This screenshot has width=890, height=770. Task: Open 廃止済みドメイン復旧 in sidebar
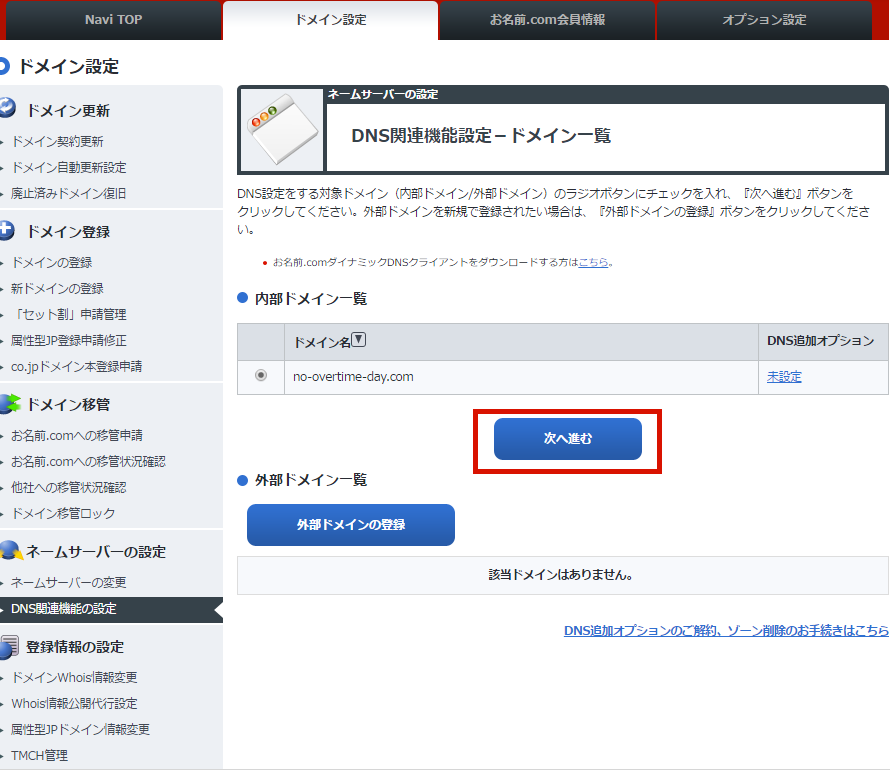(x=68, y=193)
